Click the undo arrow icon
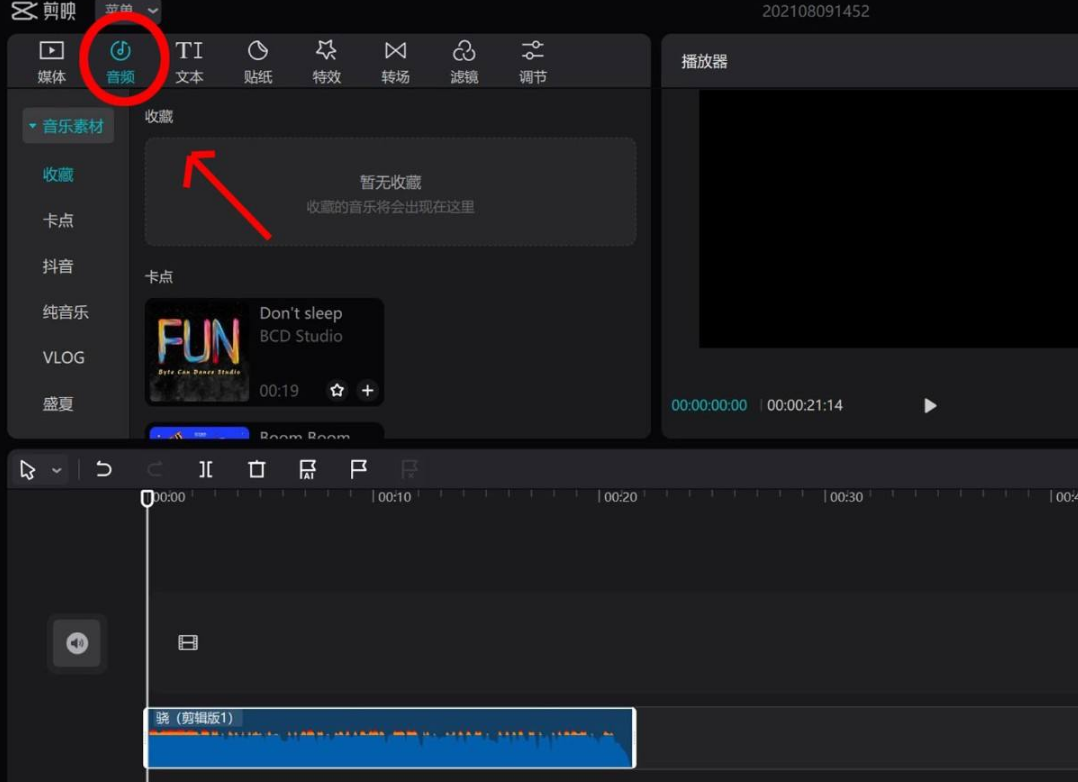 [x=104, y=469]
